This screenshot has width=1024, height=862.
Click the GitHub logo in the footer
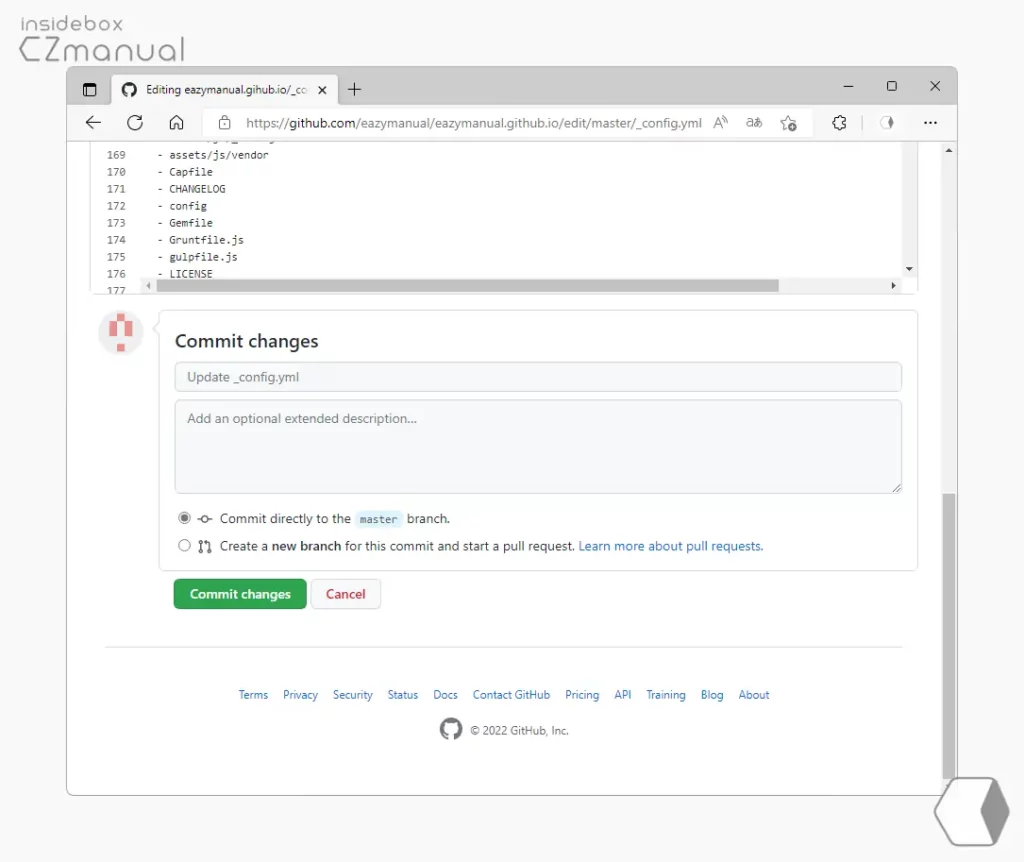[x=449, y=729]
